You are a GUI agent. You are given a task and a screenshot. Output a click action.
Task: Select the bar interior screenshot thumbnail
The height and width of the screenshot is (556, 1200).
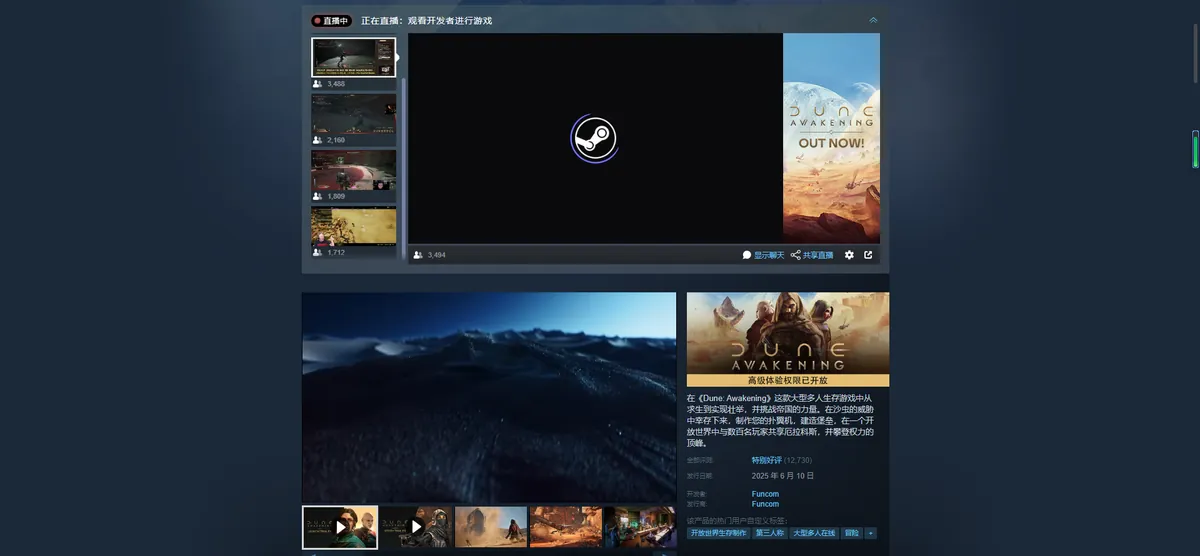click(x=641, y=527)
